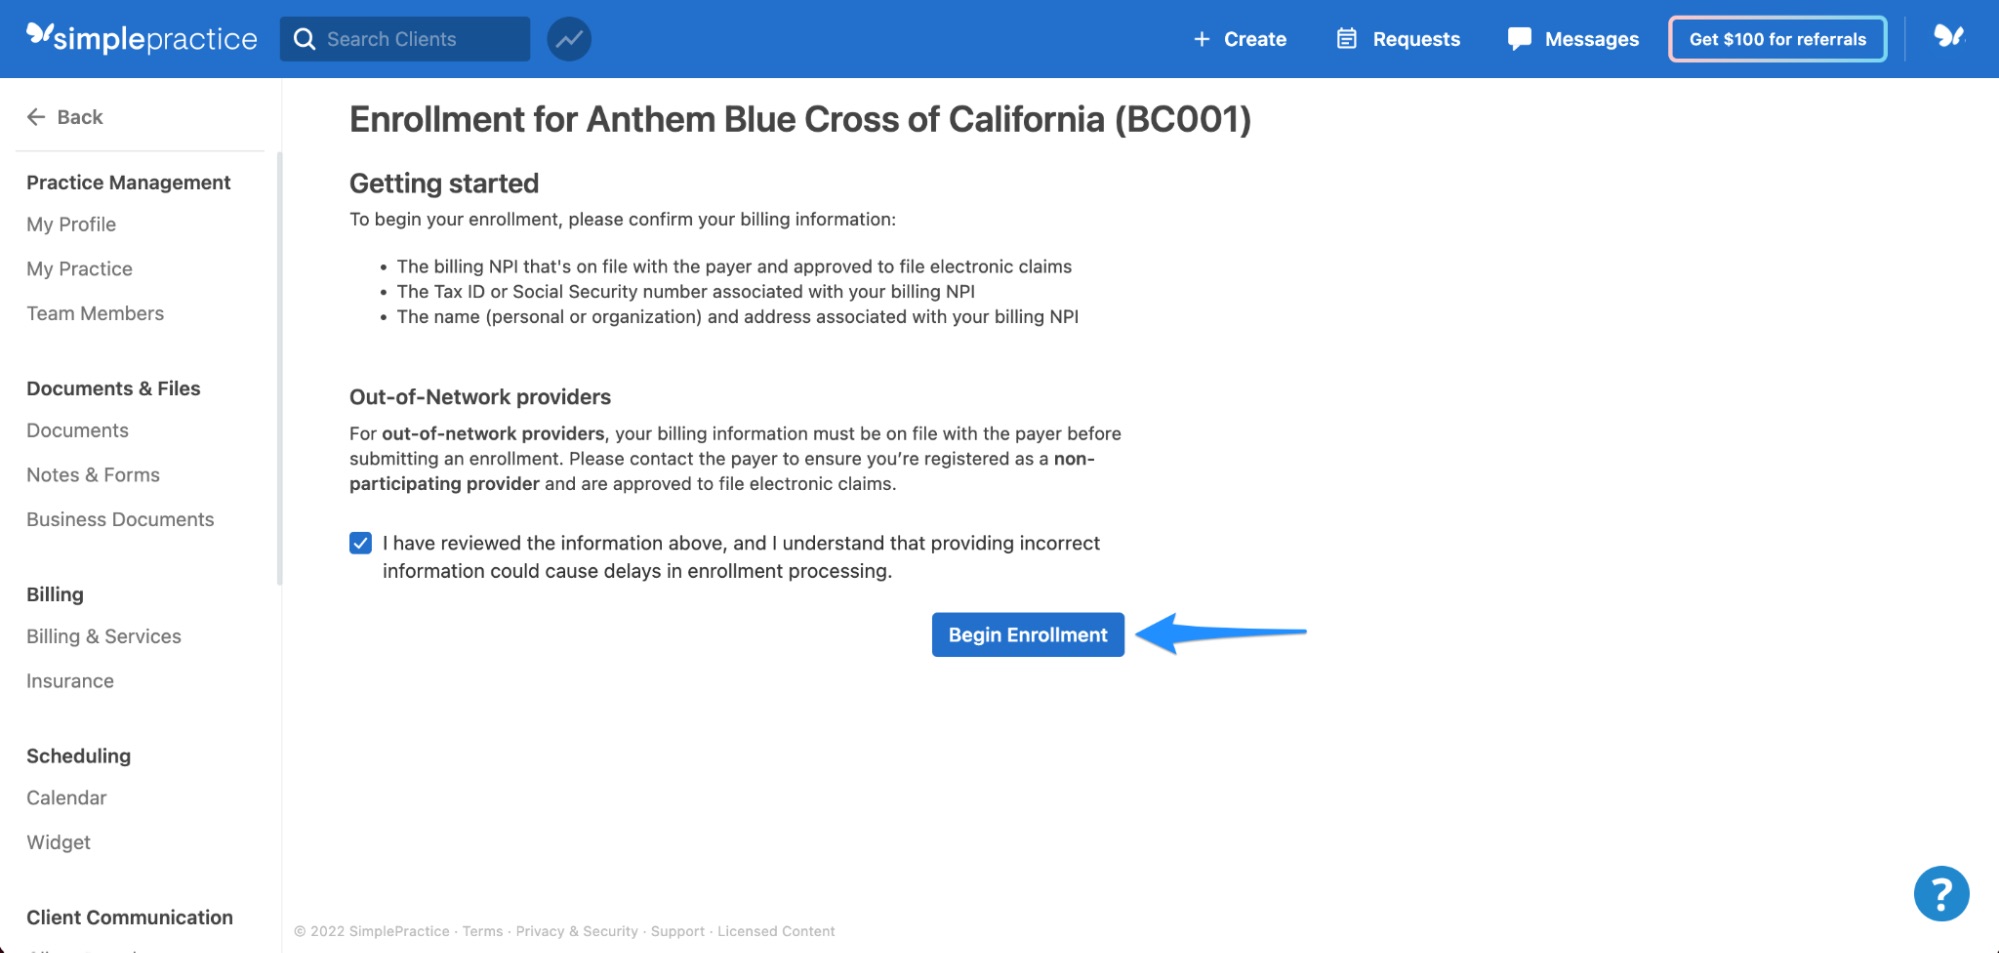
Task: Select My Profile in the sidebar
Action: click(70, 224)
